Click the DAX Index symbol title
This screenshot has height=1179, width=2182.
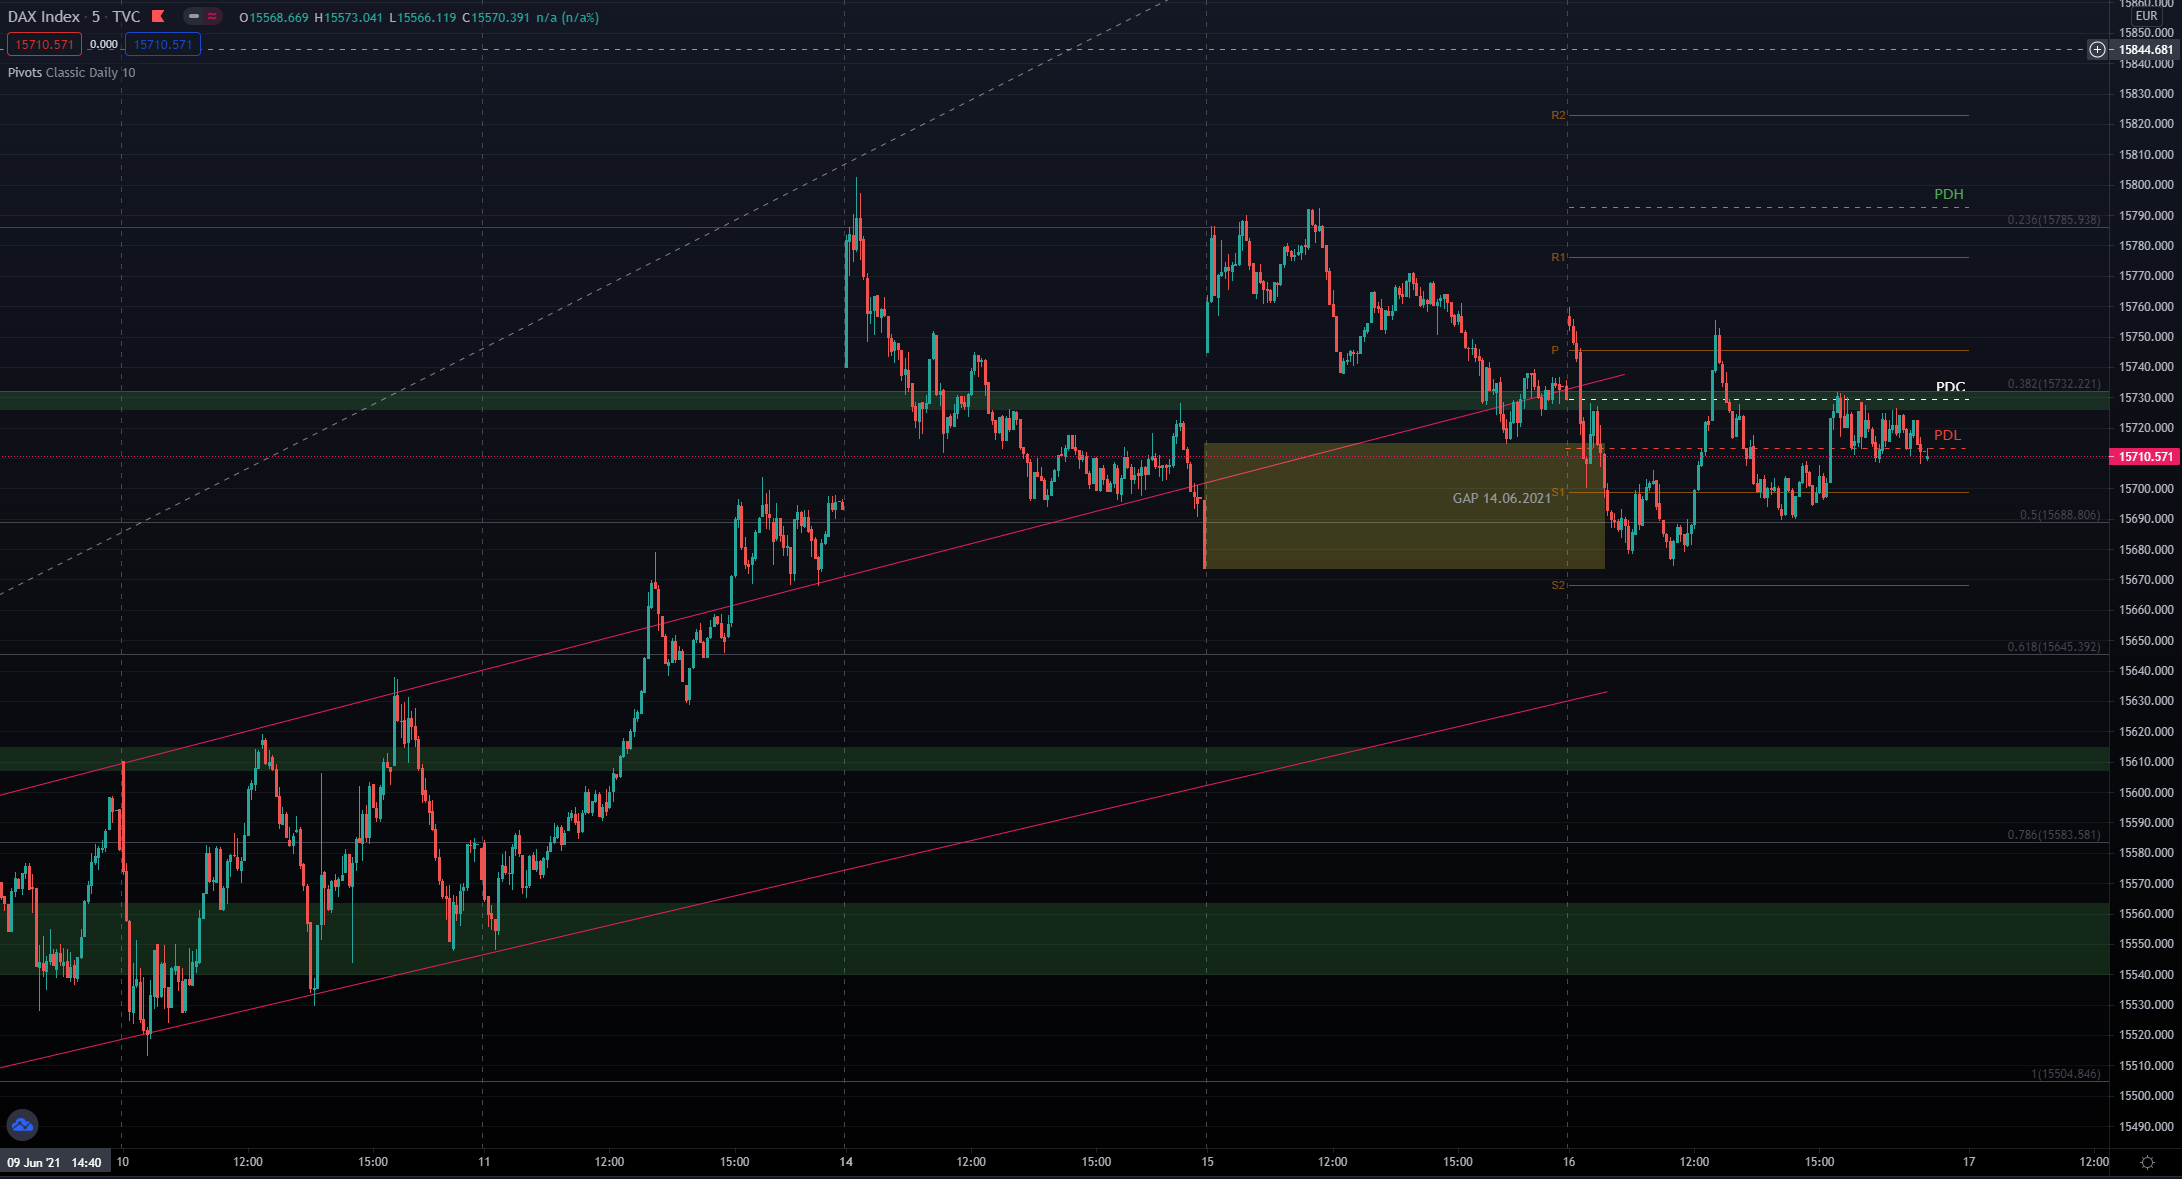click(x=44, y=17)
